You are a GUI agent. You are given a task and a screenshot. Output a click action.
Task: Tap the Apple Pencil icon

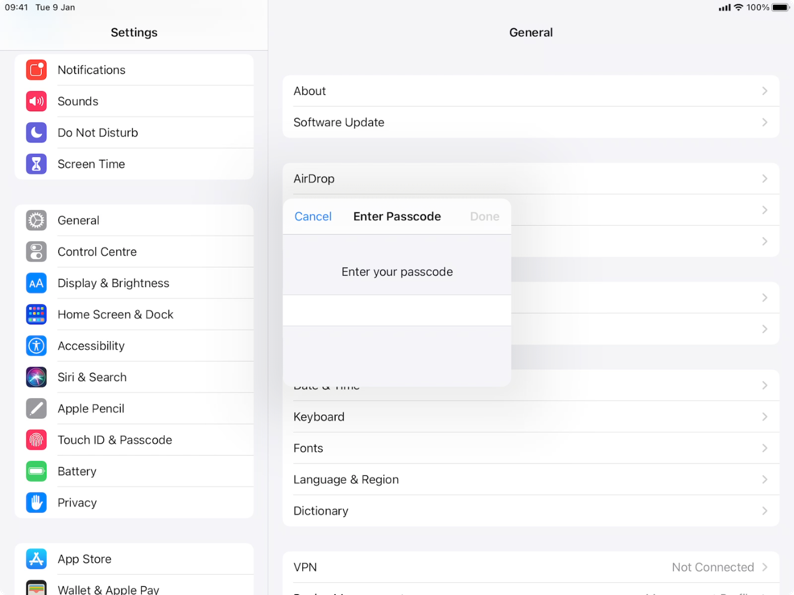[36, 409]
